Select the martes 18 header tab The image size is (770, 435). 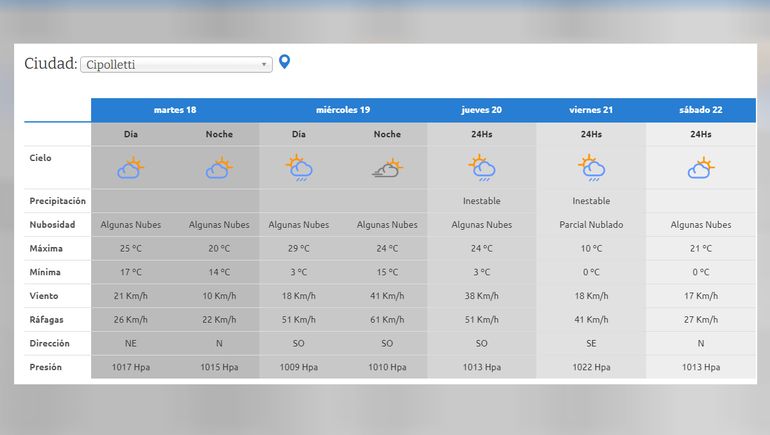[x=175, y=109]
